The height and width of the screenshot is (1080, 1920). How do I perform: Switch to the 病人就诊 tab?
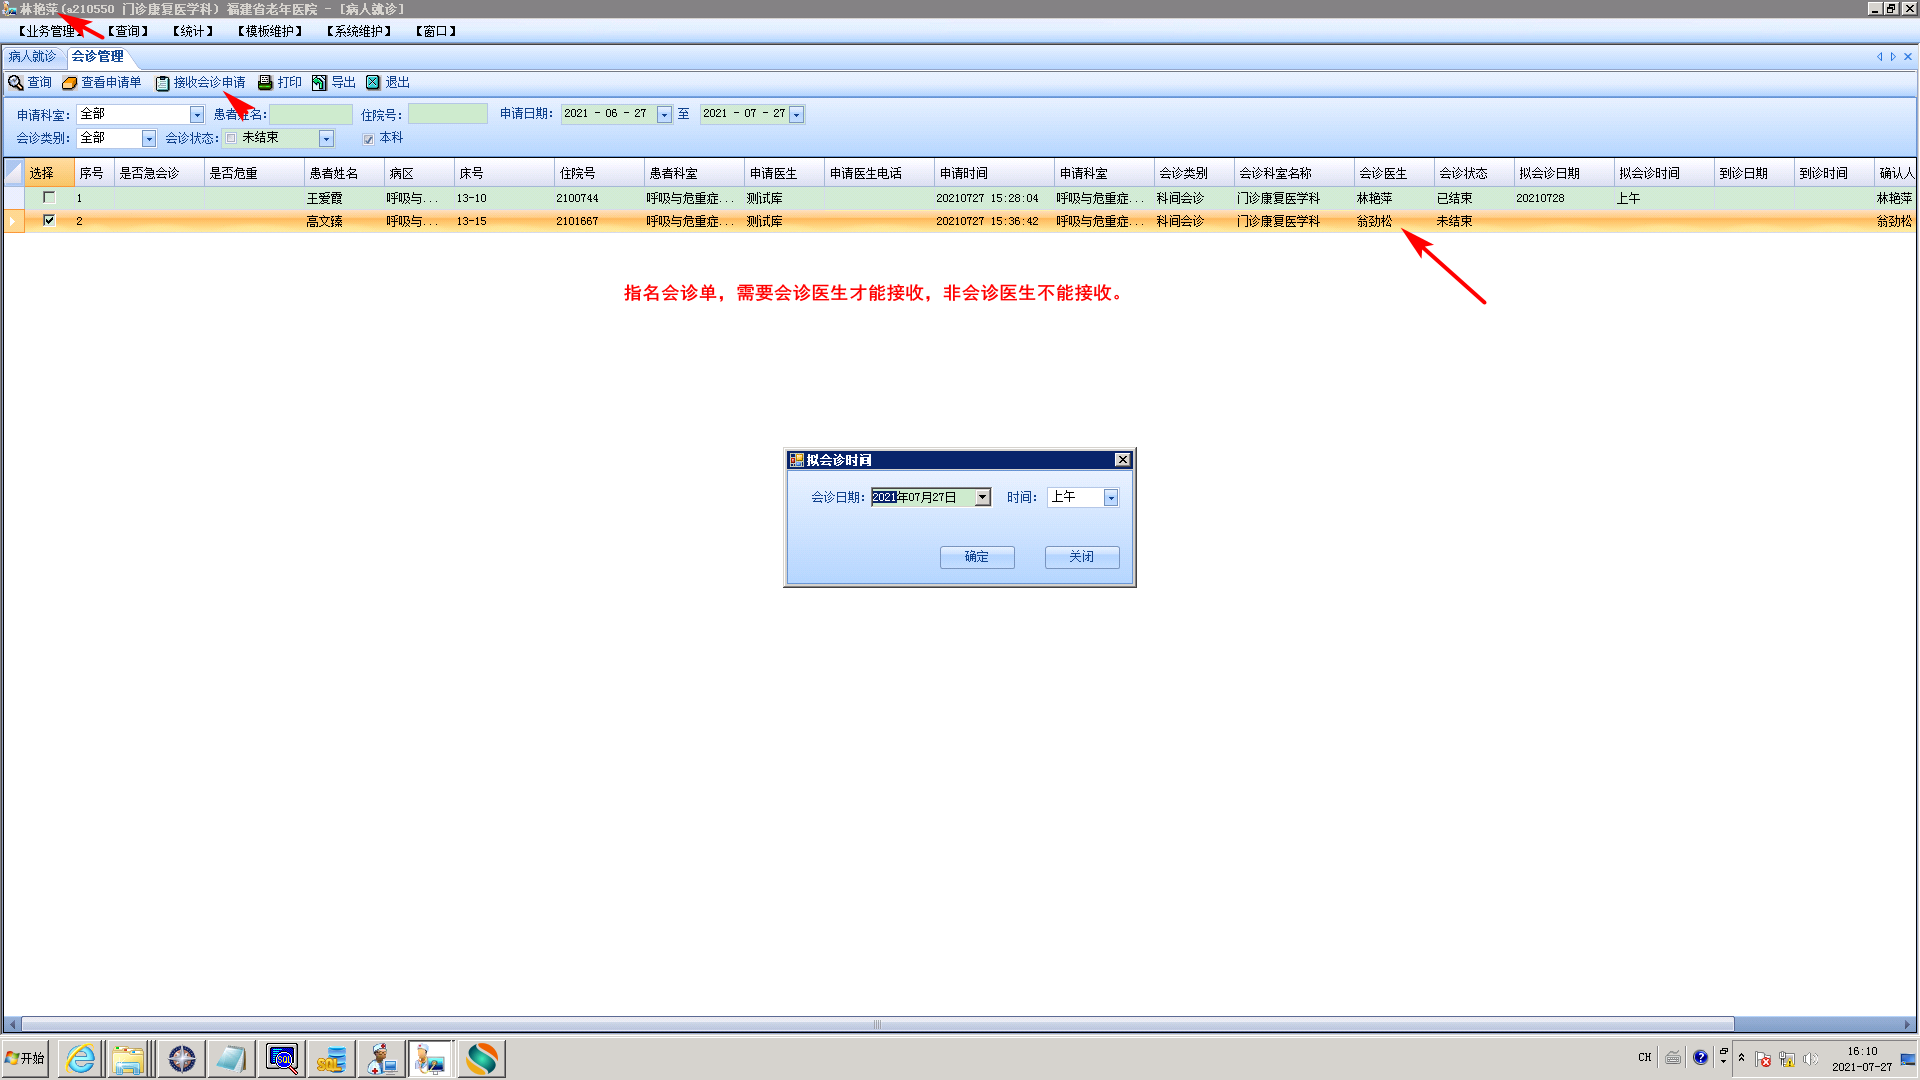pos(32,57)
